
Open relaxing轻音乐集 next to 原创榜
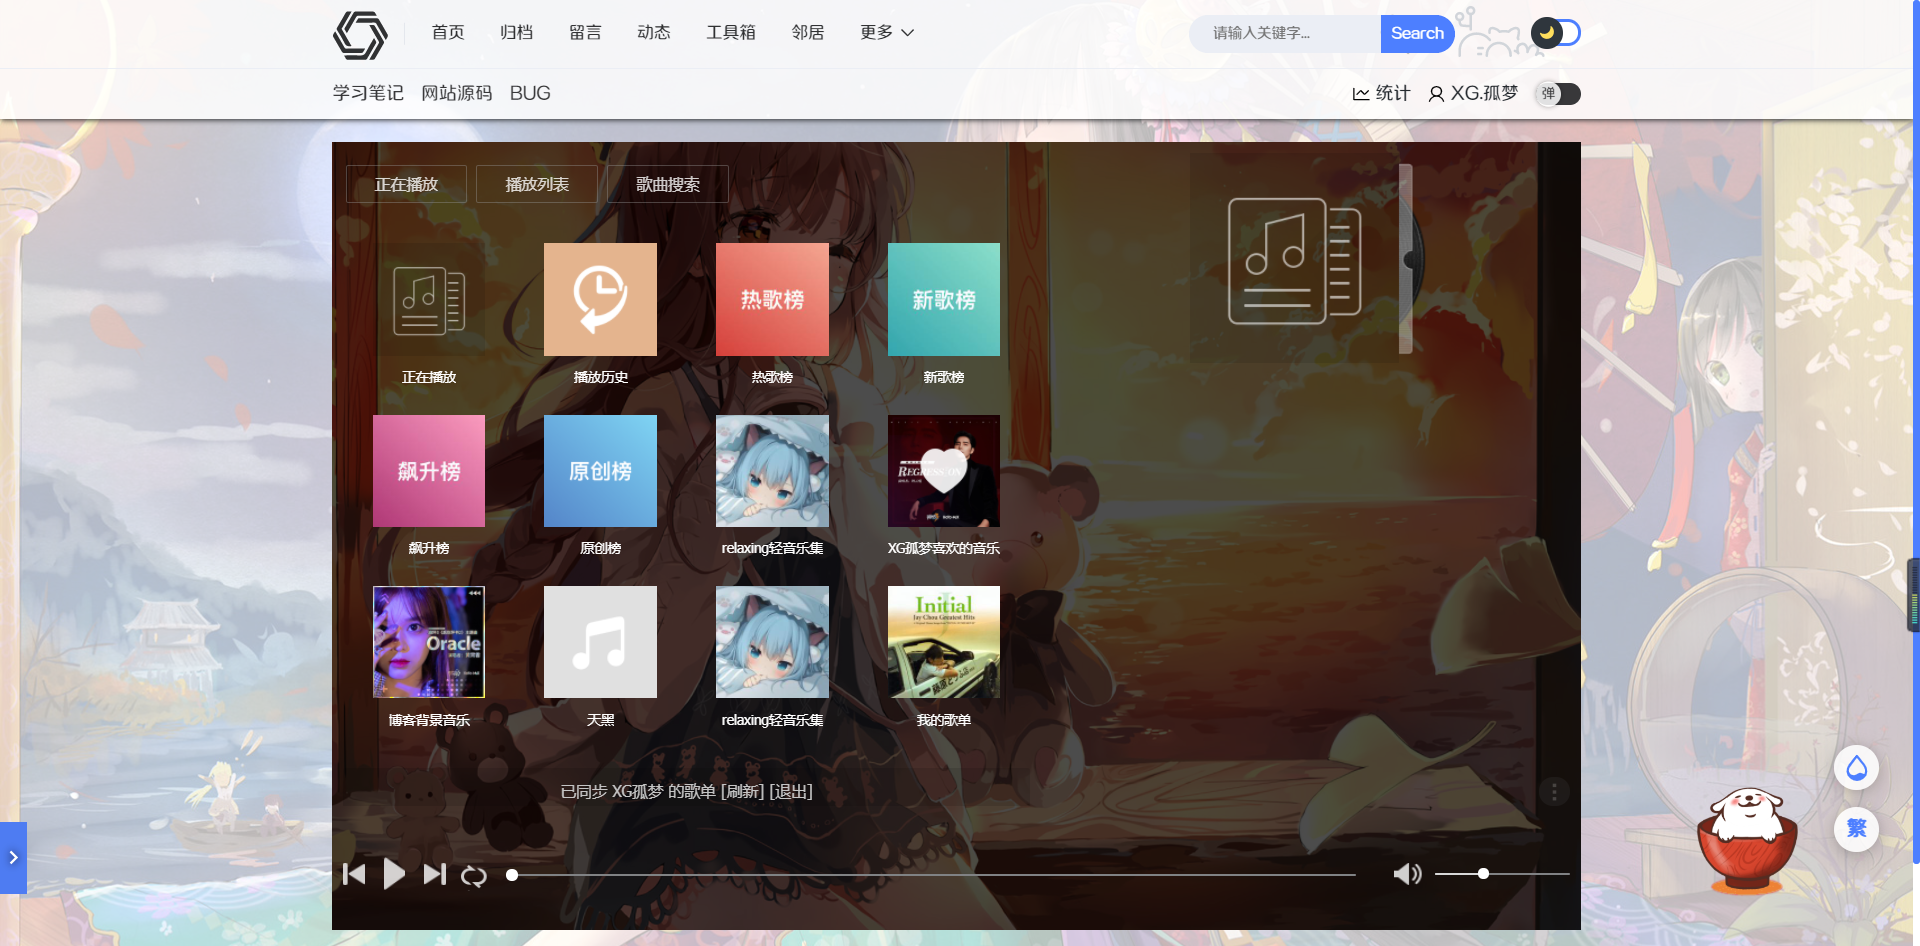coord(772,471)
